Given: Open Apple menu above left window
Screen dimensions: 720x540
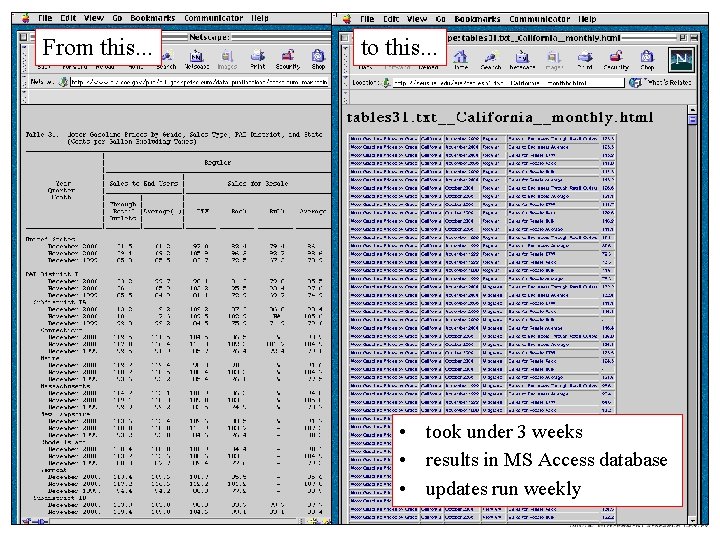Looking at the screenshot, I should click(26, 18).
